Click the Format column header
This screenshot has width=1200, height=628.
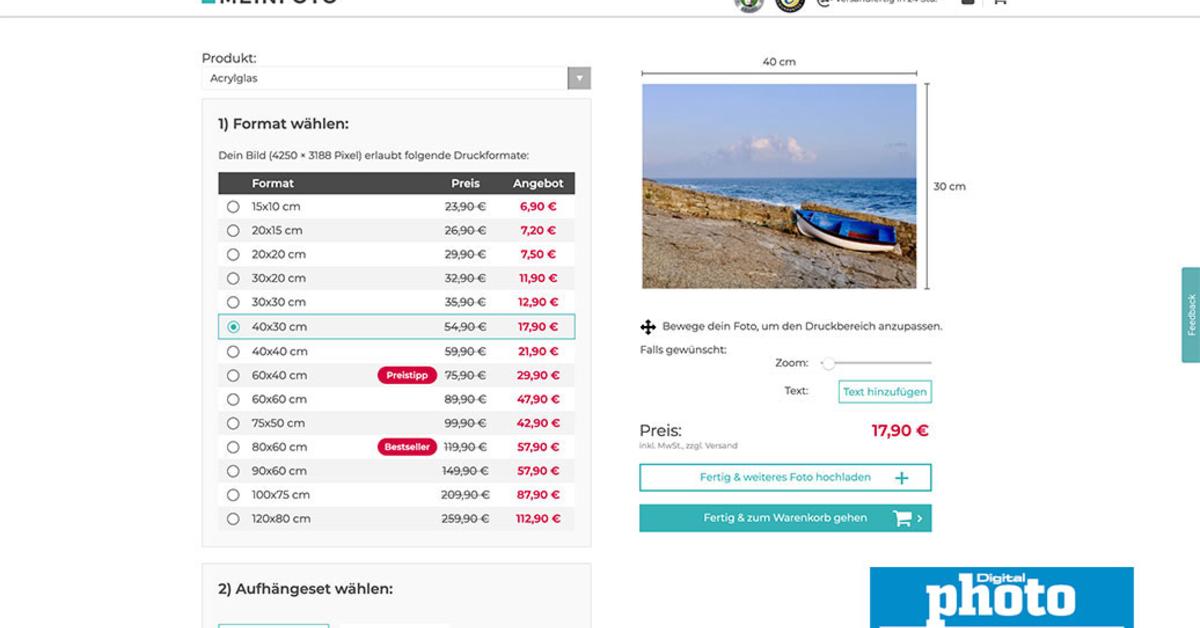point(273,183)
